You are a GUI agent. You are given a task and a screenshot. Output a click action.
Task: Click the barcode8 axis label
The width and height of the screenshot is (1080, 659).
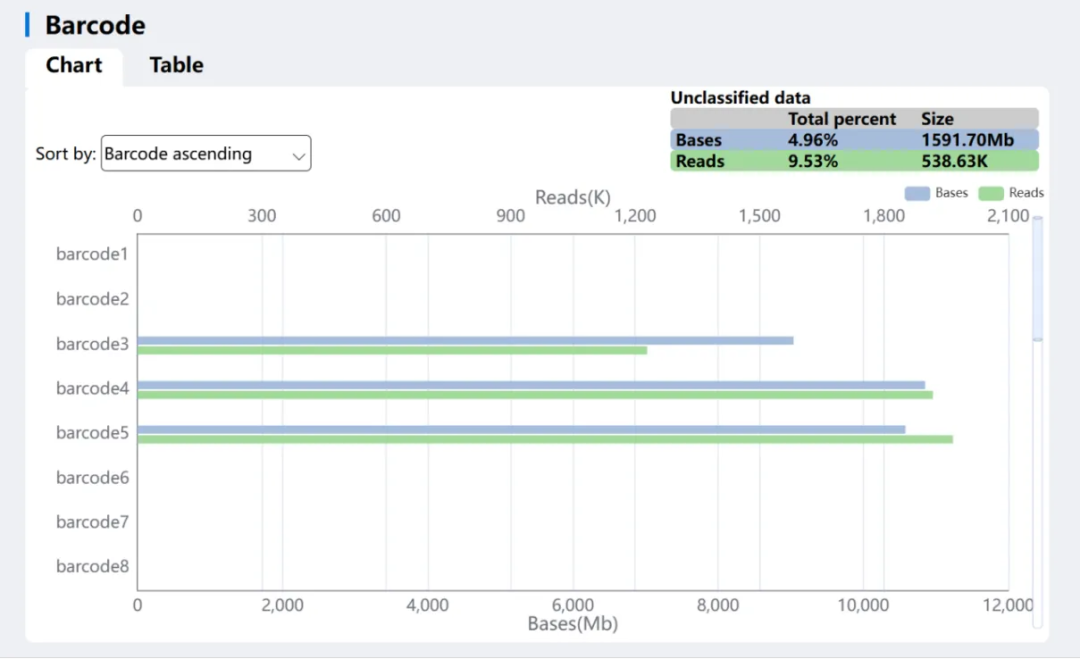point(92,566)
